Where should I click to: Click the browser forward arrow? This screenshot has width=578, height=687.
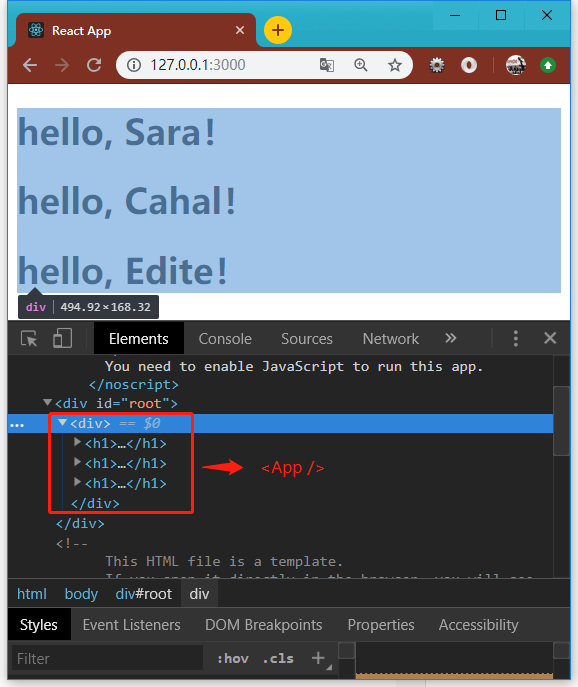pos(62,65)
